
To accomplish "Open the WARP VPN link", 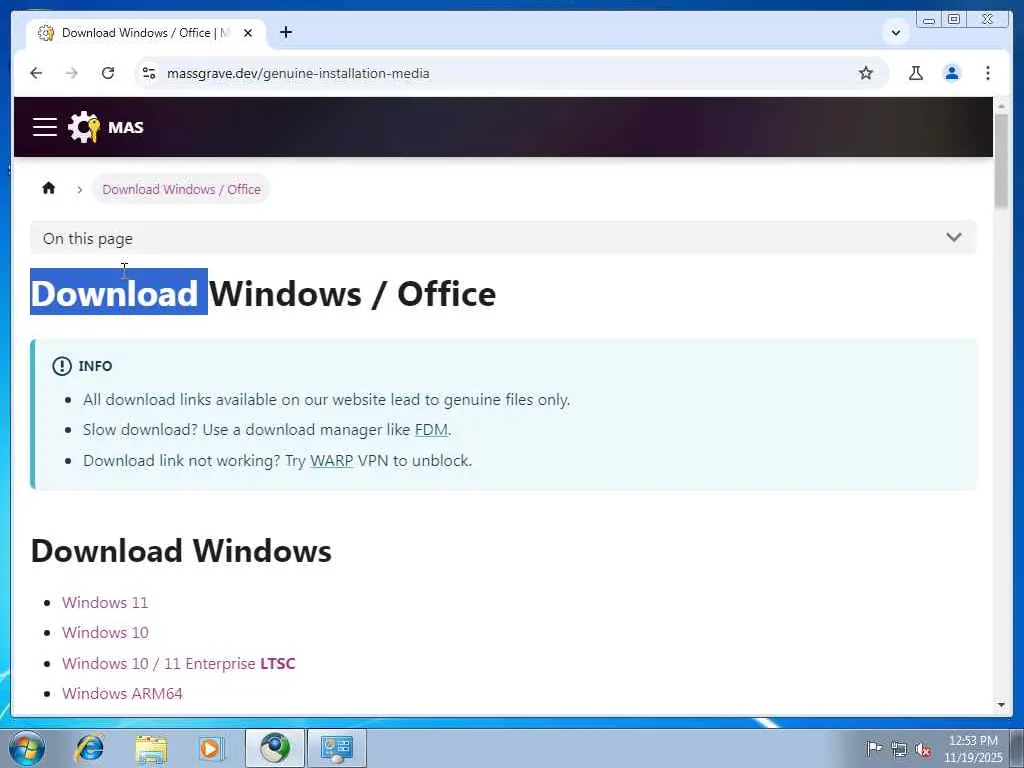I will (x=332, y=460).
